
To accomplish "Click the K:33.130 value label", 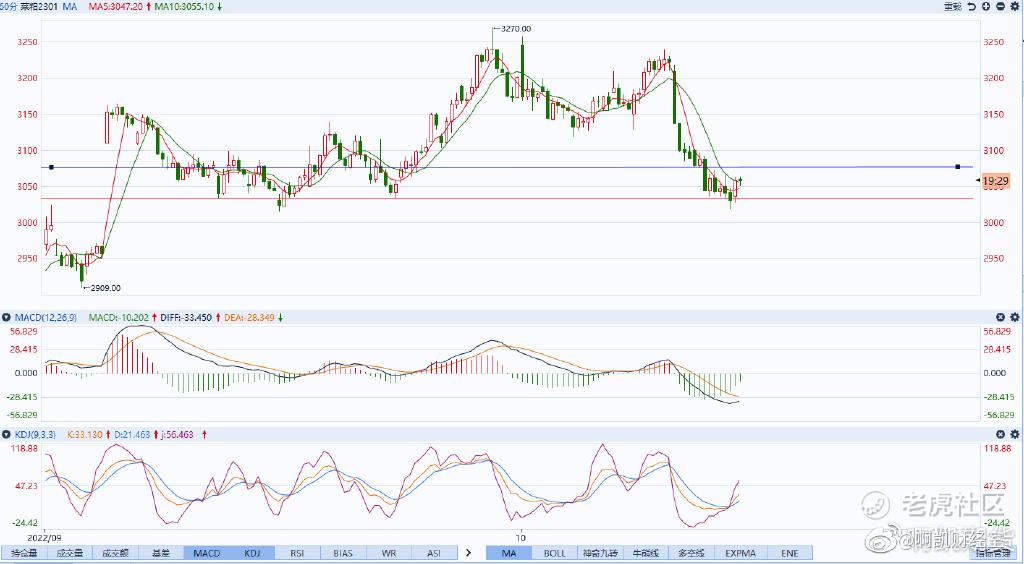I will (85, 434).
